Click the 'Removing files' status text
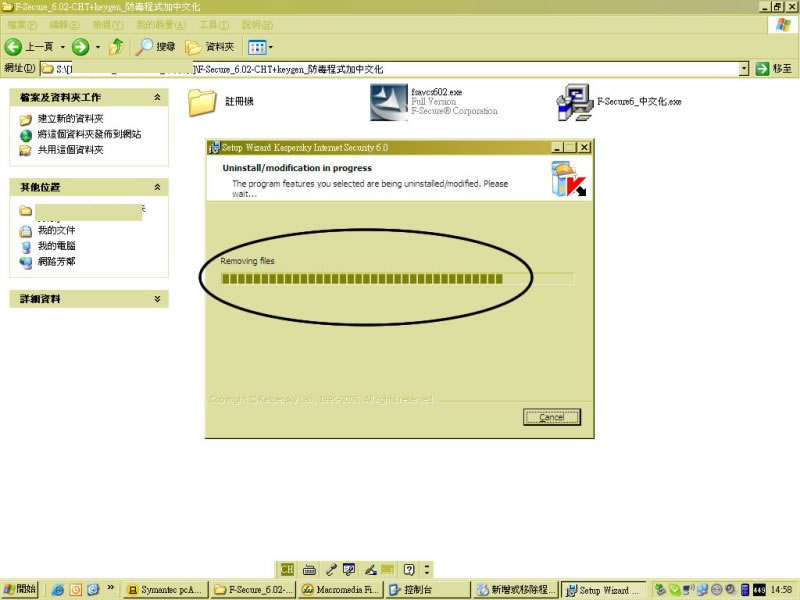Viewport: 800px width, 600px height. [247, 261]
